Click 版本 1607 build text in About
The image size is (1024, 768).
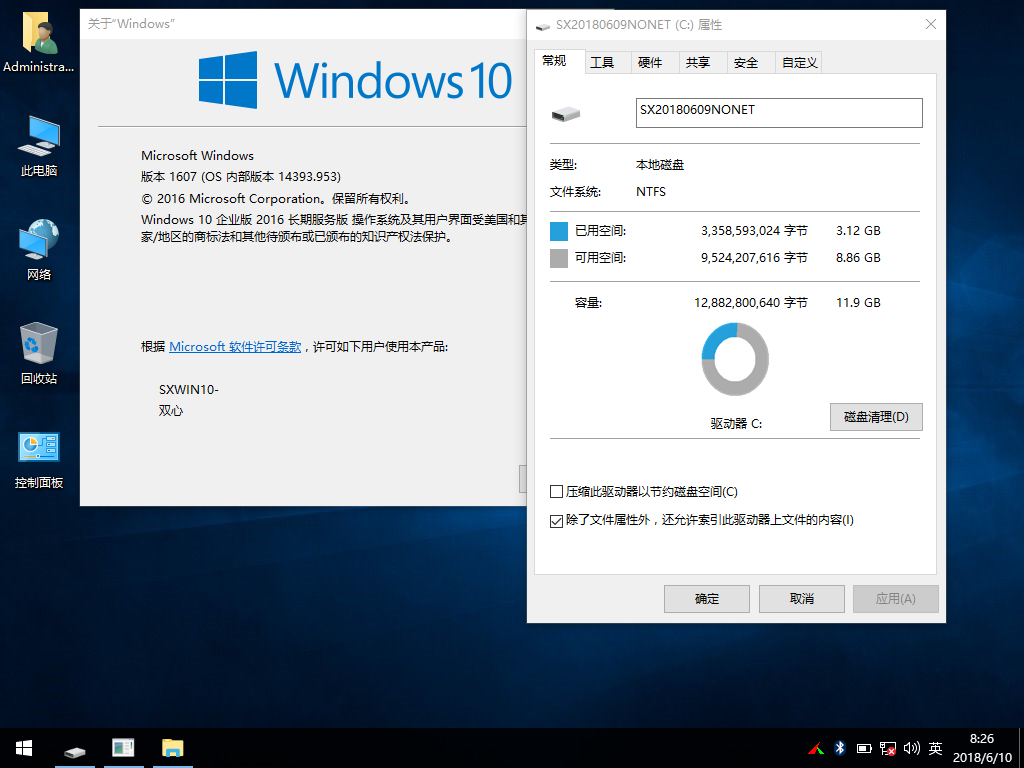coord(240,177)
